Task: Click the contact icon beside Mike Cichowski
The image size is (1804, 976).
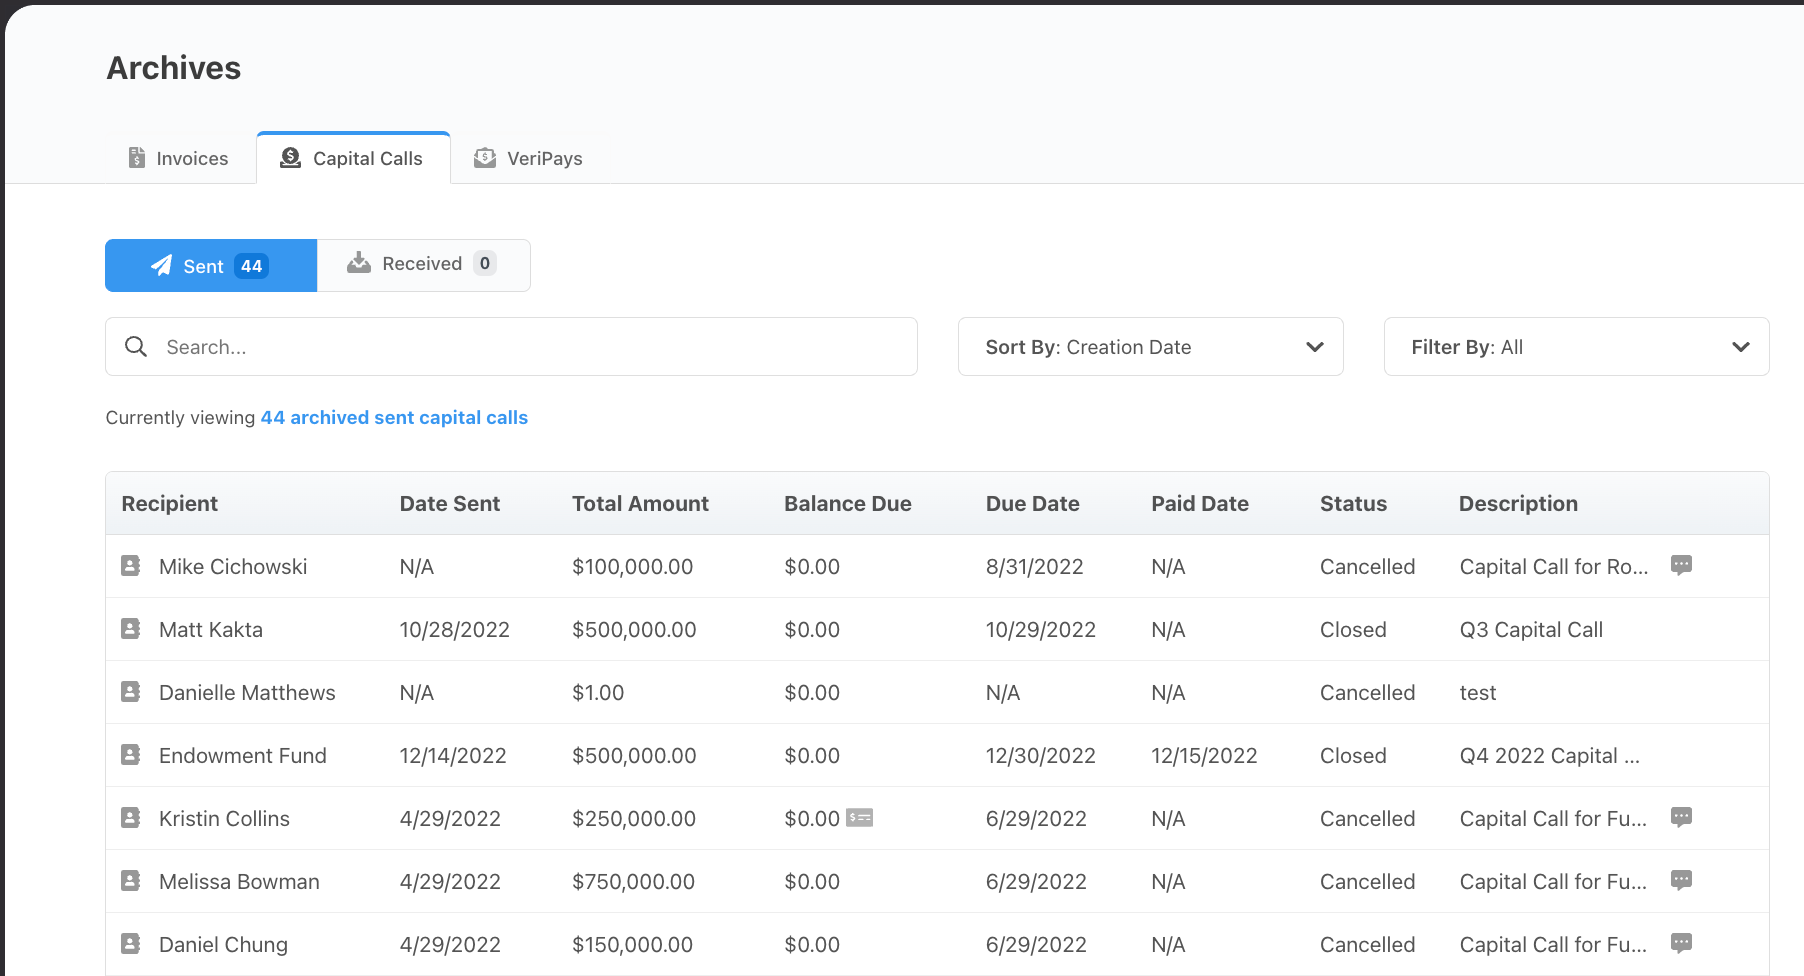Action: click(131, 566)
